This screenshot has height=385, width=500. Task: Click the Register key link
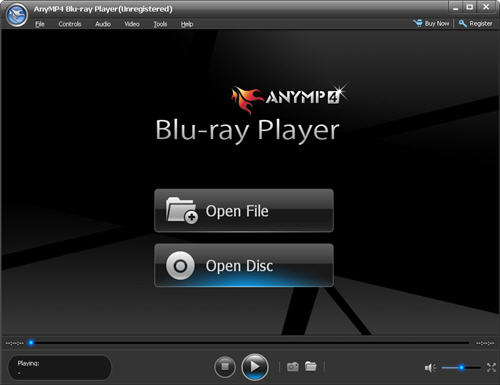[x=475, y=23]
